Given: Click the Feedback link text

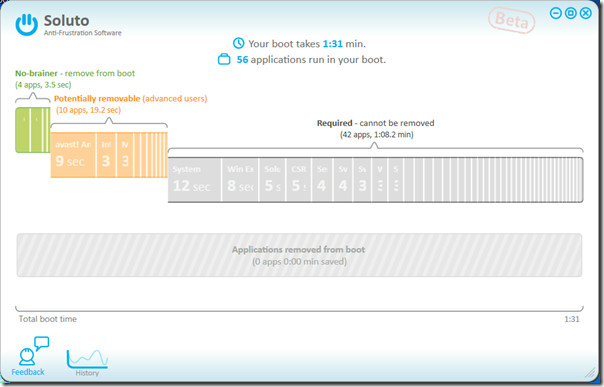Looking at the screenshot, I should coord(28,372).
